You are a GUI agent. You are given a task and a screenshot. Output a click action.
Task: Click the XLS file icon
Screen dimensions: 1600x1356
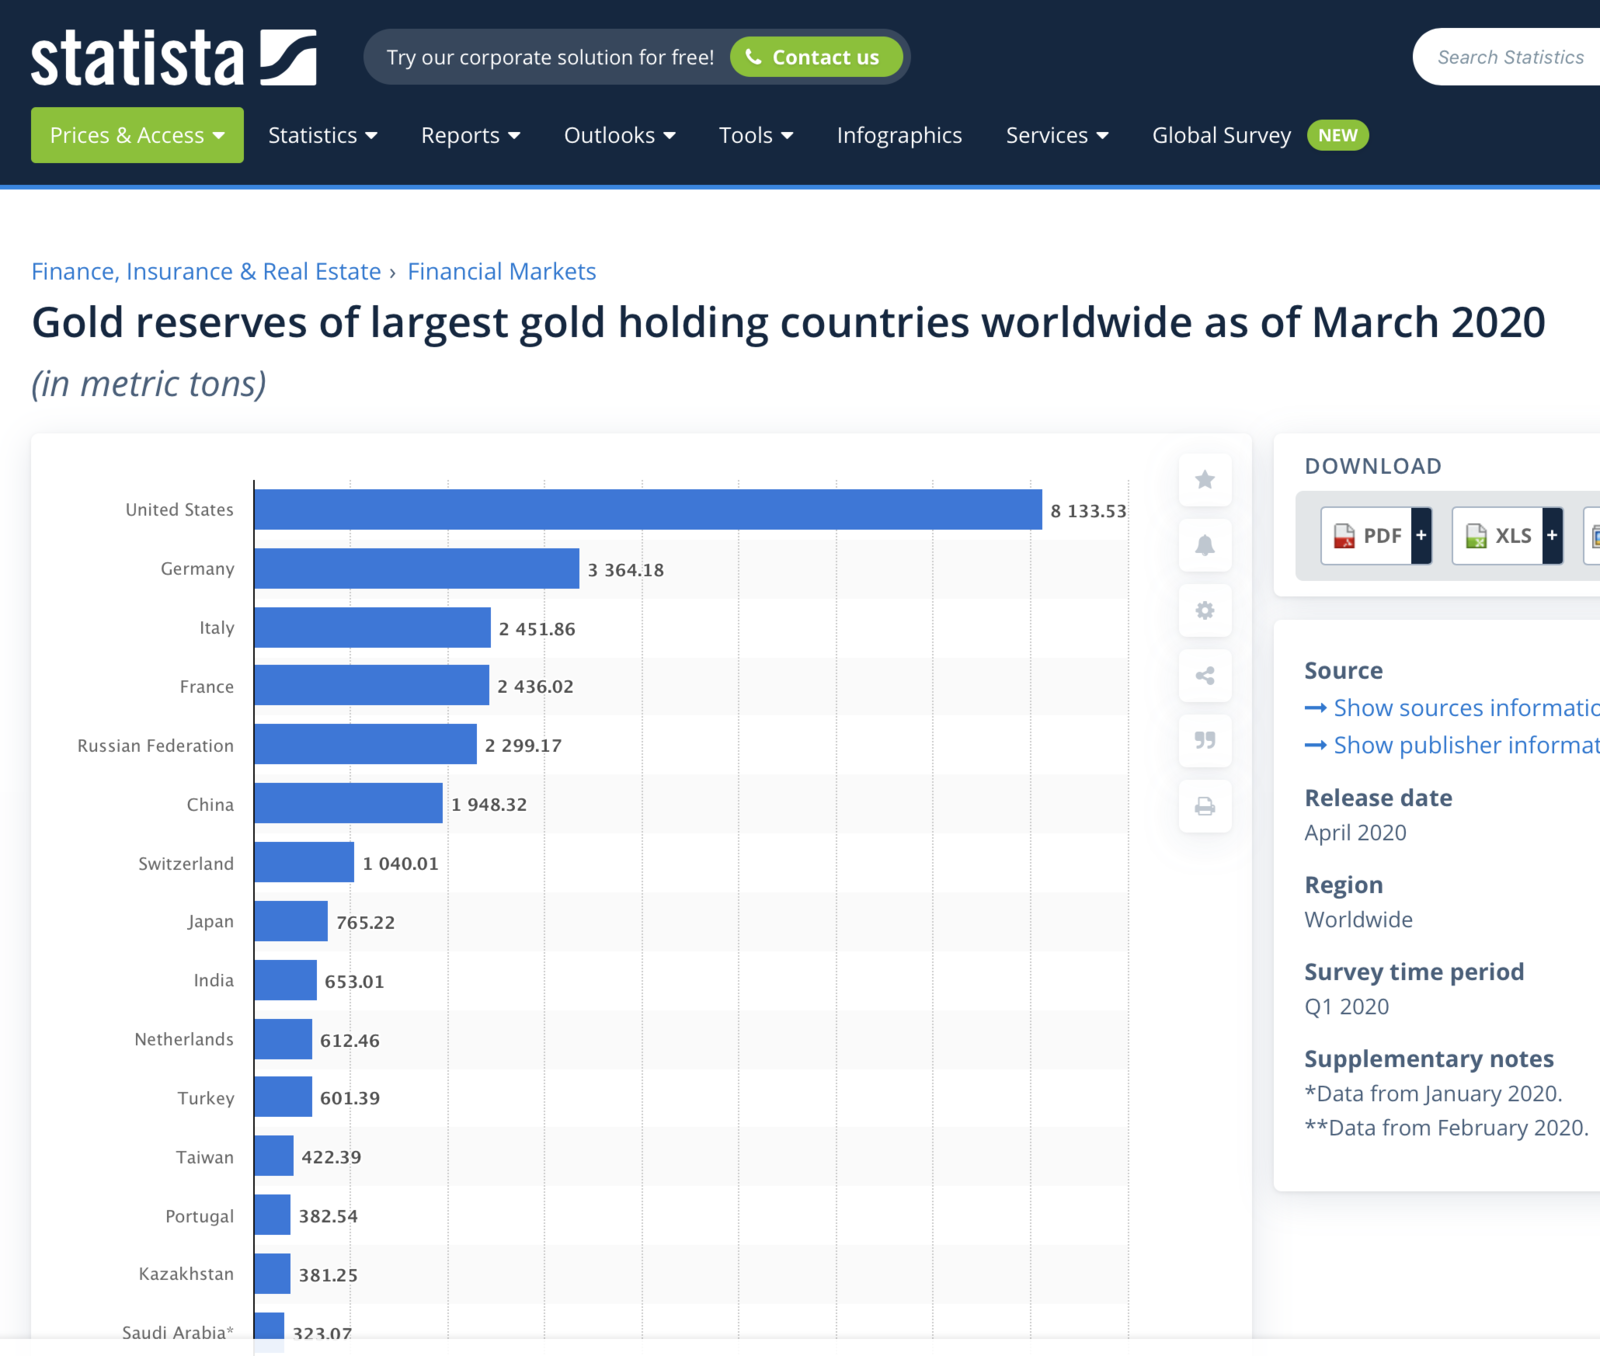1476,536
